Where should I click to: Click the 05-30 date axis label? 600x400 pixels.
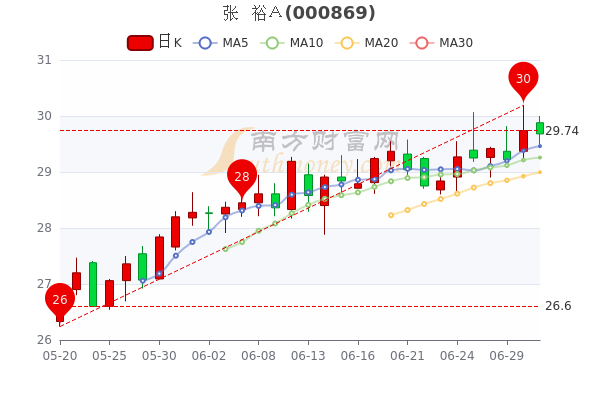coord(159,356)
